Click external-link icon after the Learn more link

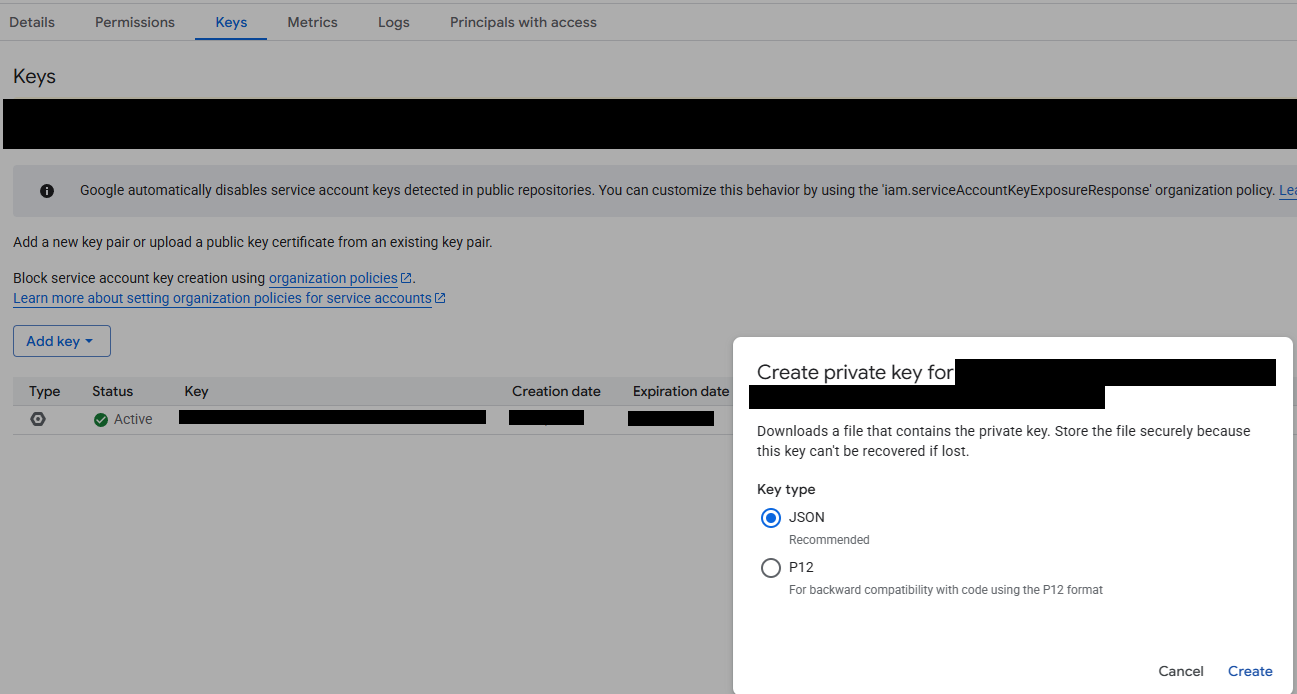(440, 298)
